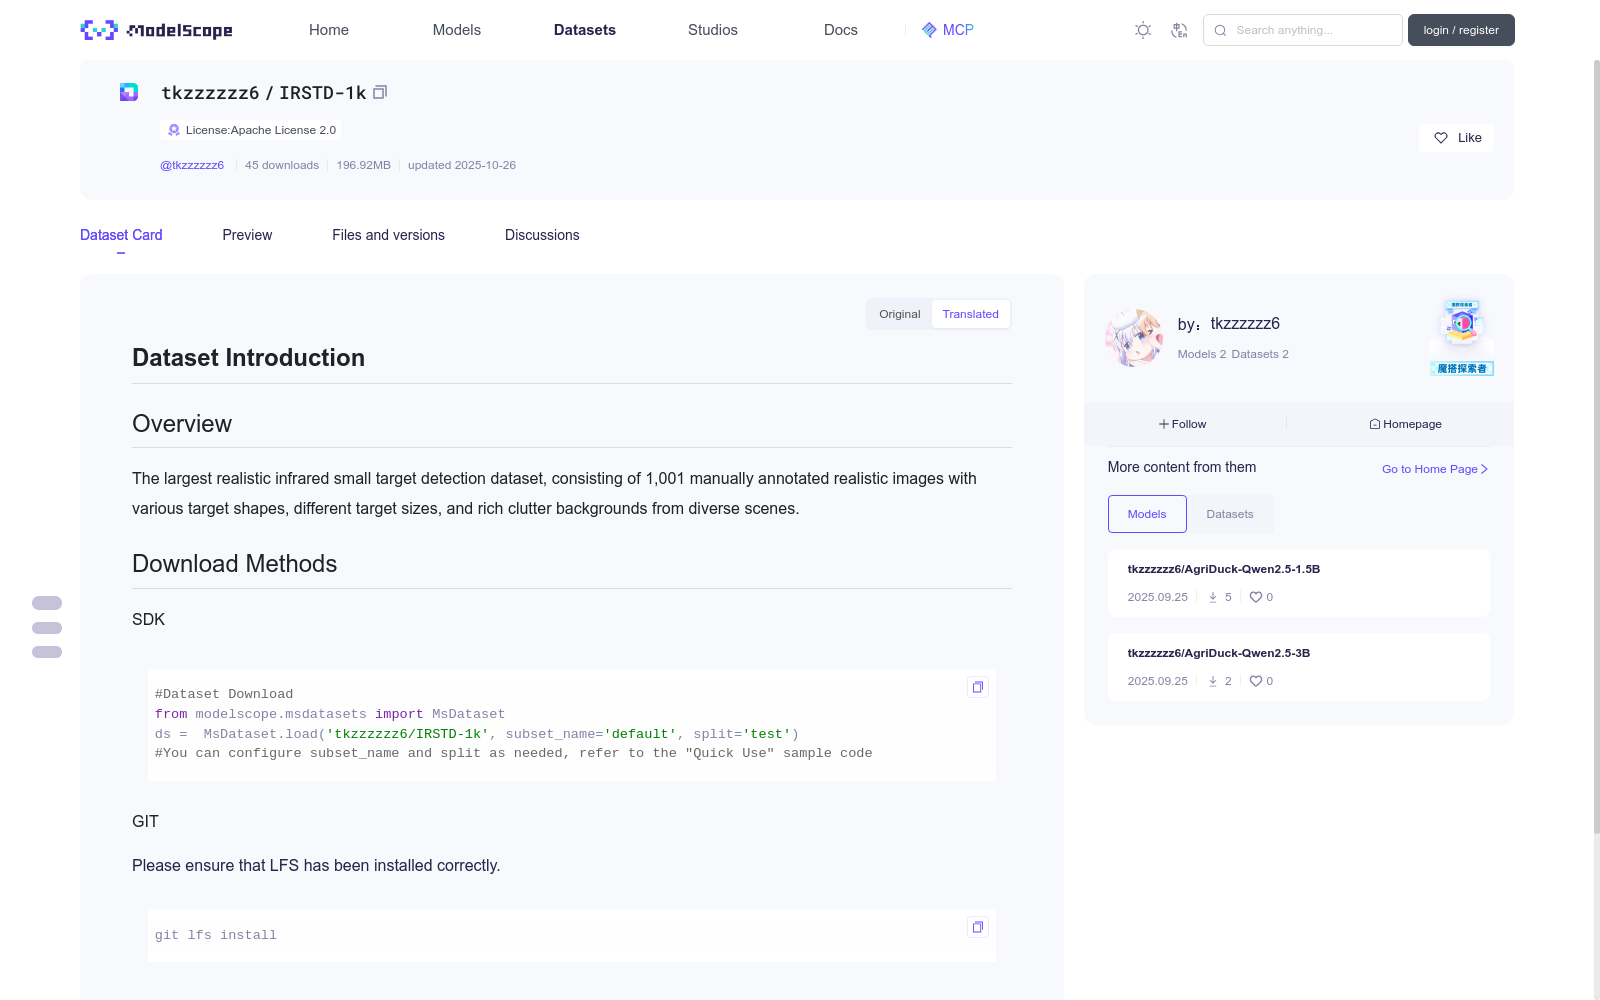
Task: Like this dataset
Action: coord(1456,138)
